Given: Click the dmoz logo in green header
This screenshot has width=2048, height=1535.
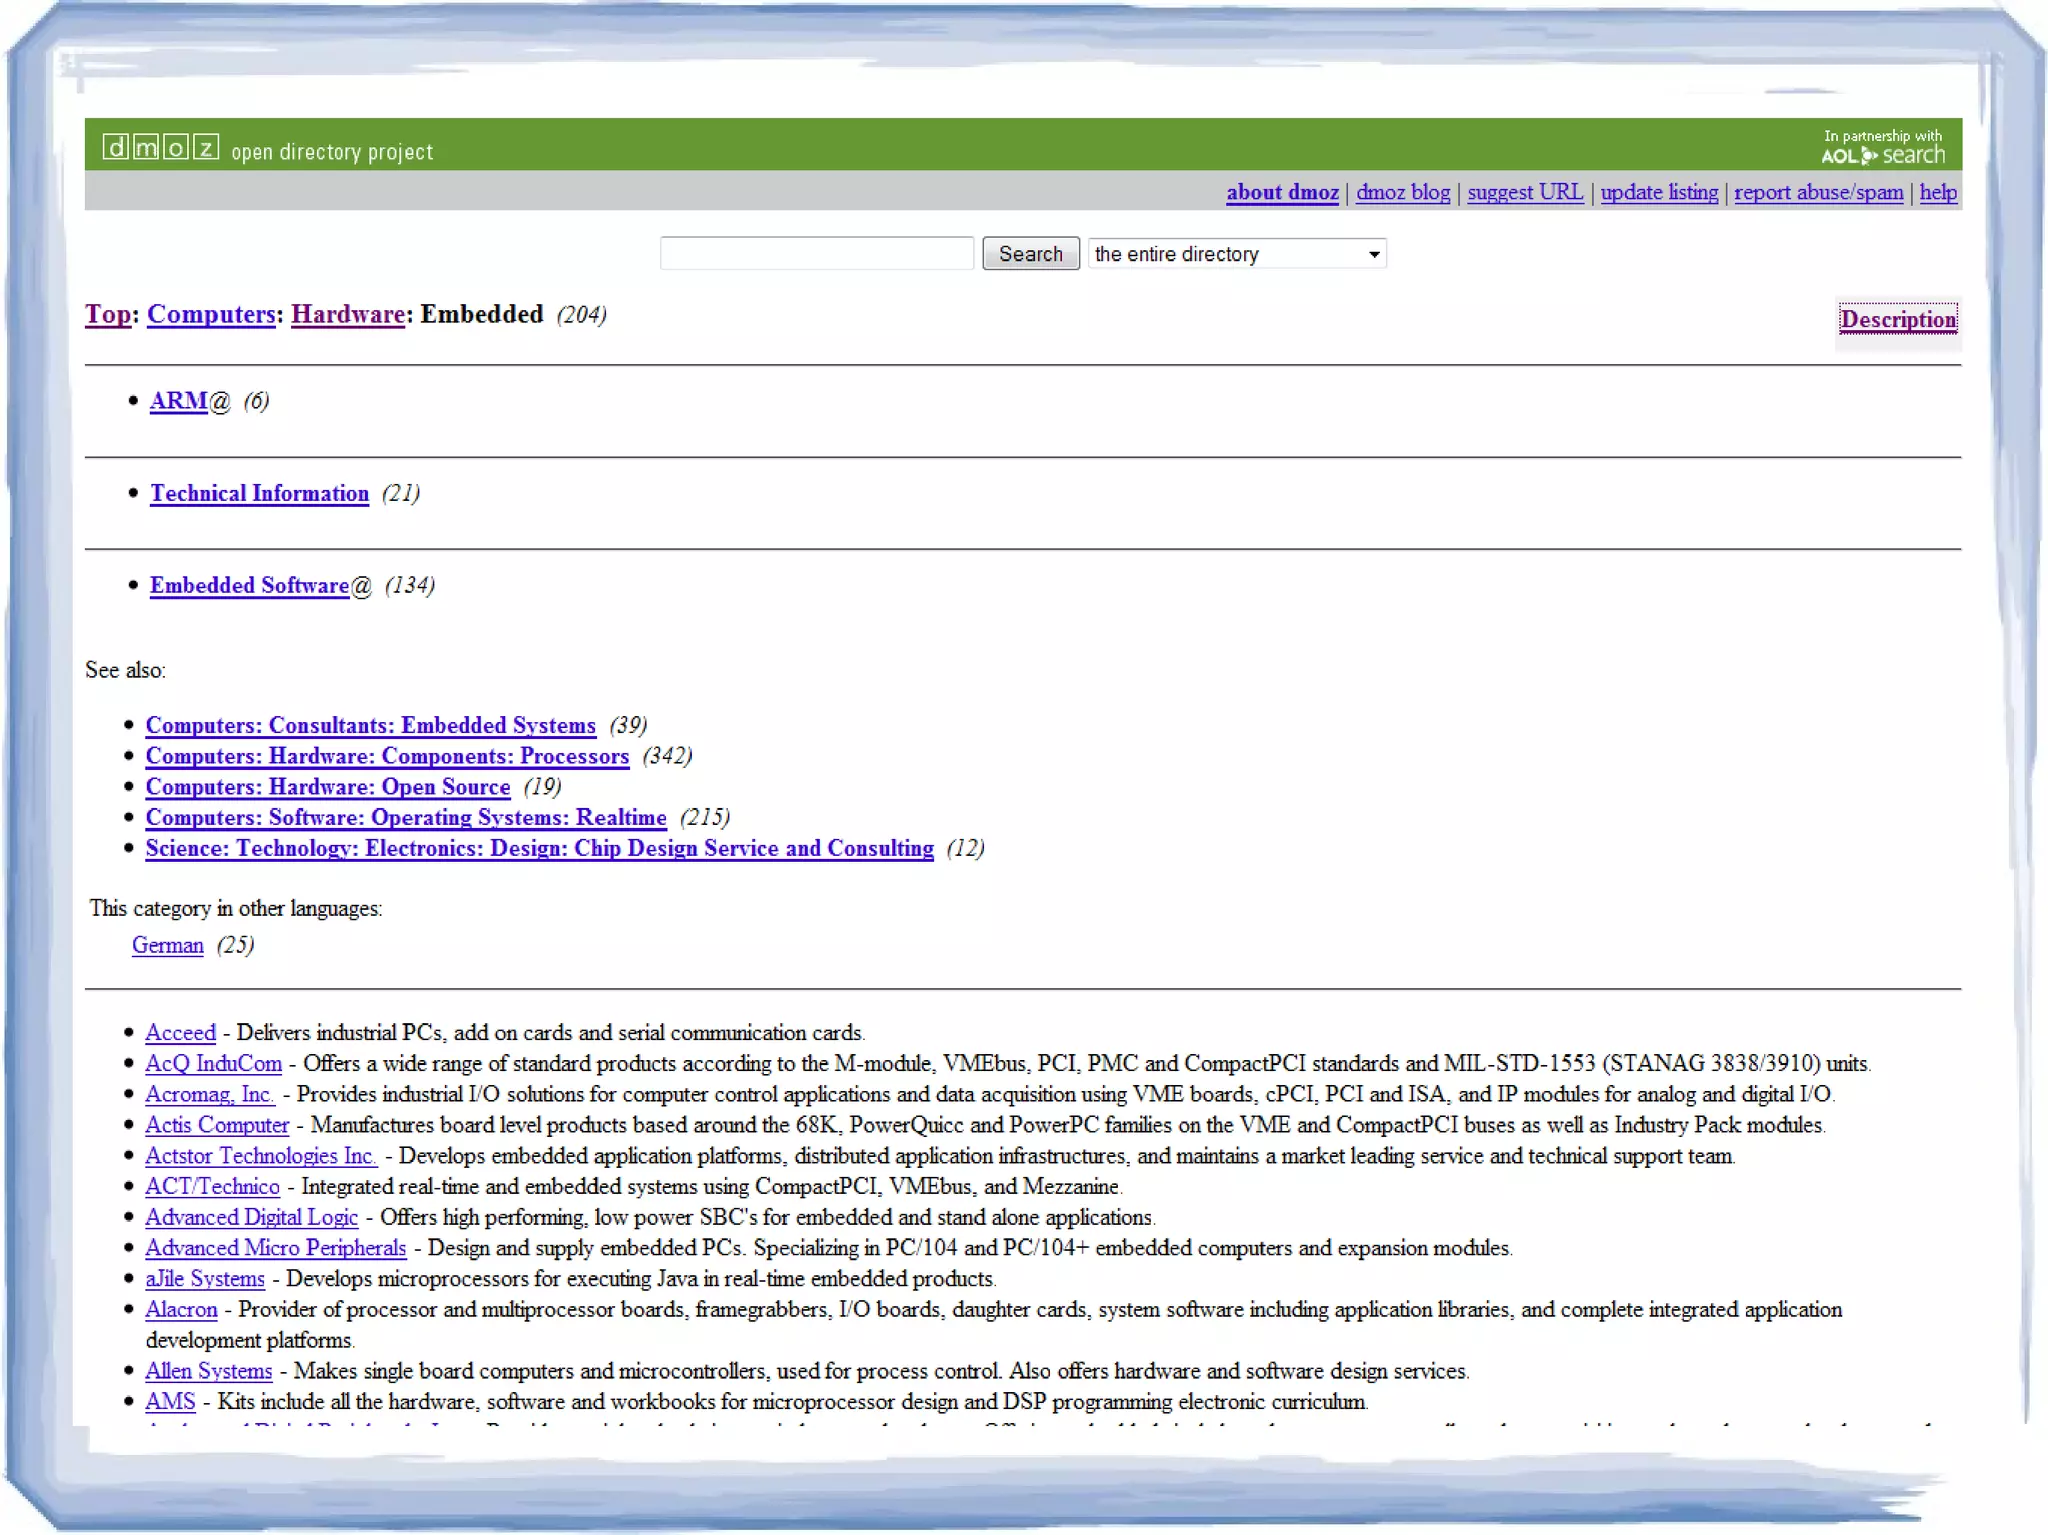Looking at the screenshot, I should [160, 148].
